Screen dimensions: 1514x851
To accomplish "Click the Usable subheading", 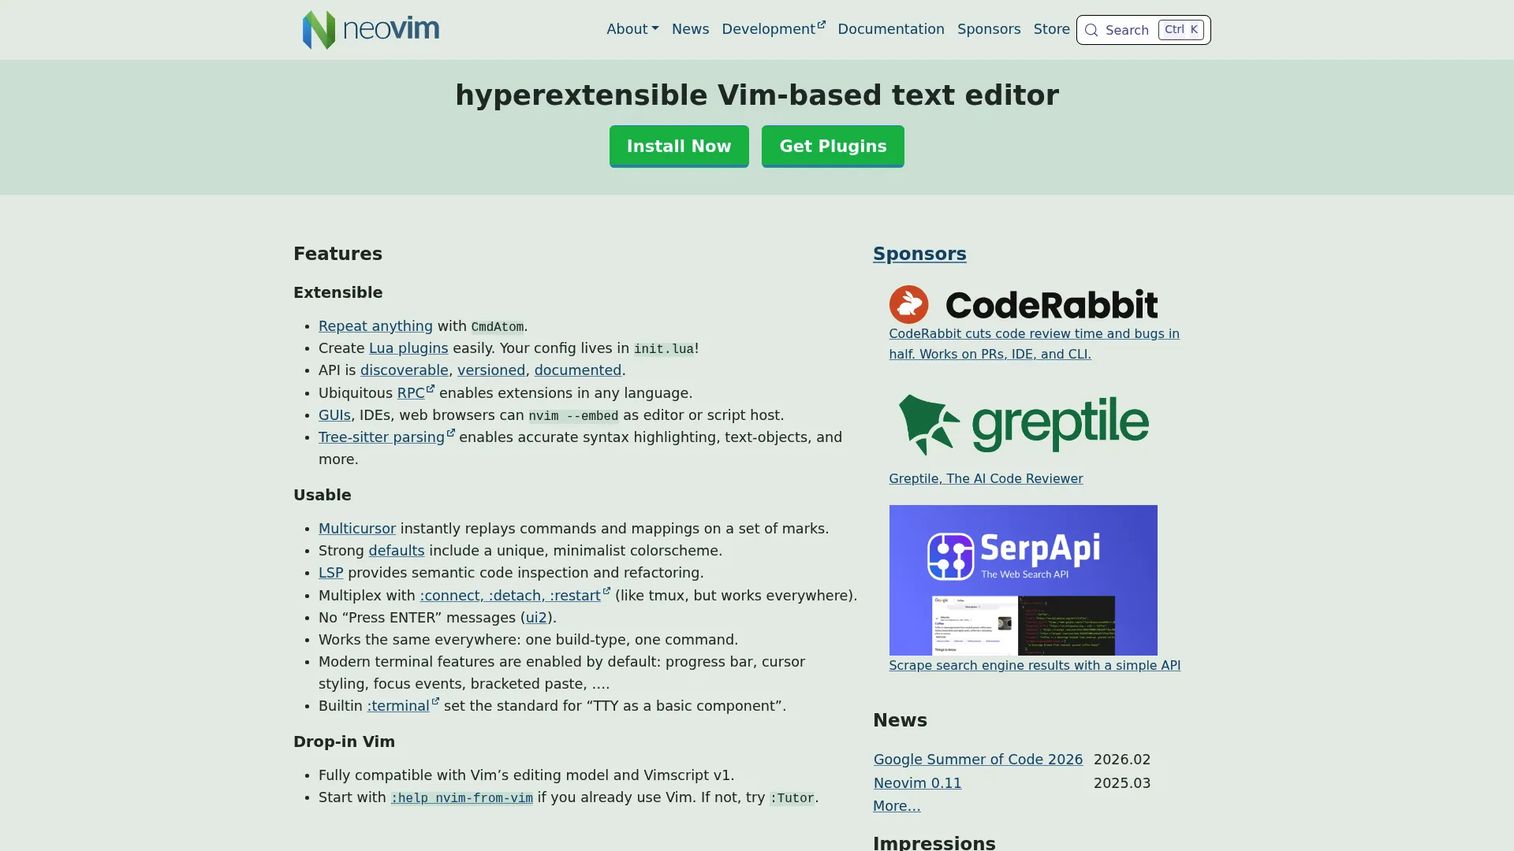I will coord(322,495).
